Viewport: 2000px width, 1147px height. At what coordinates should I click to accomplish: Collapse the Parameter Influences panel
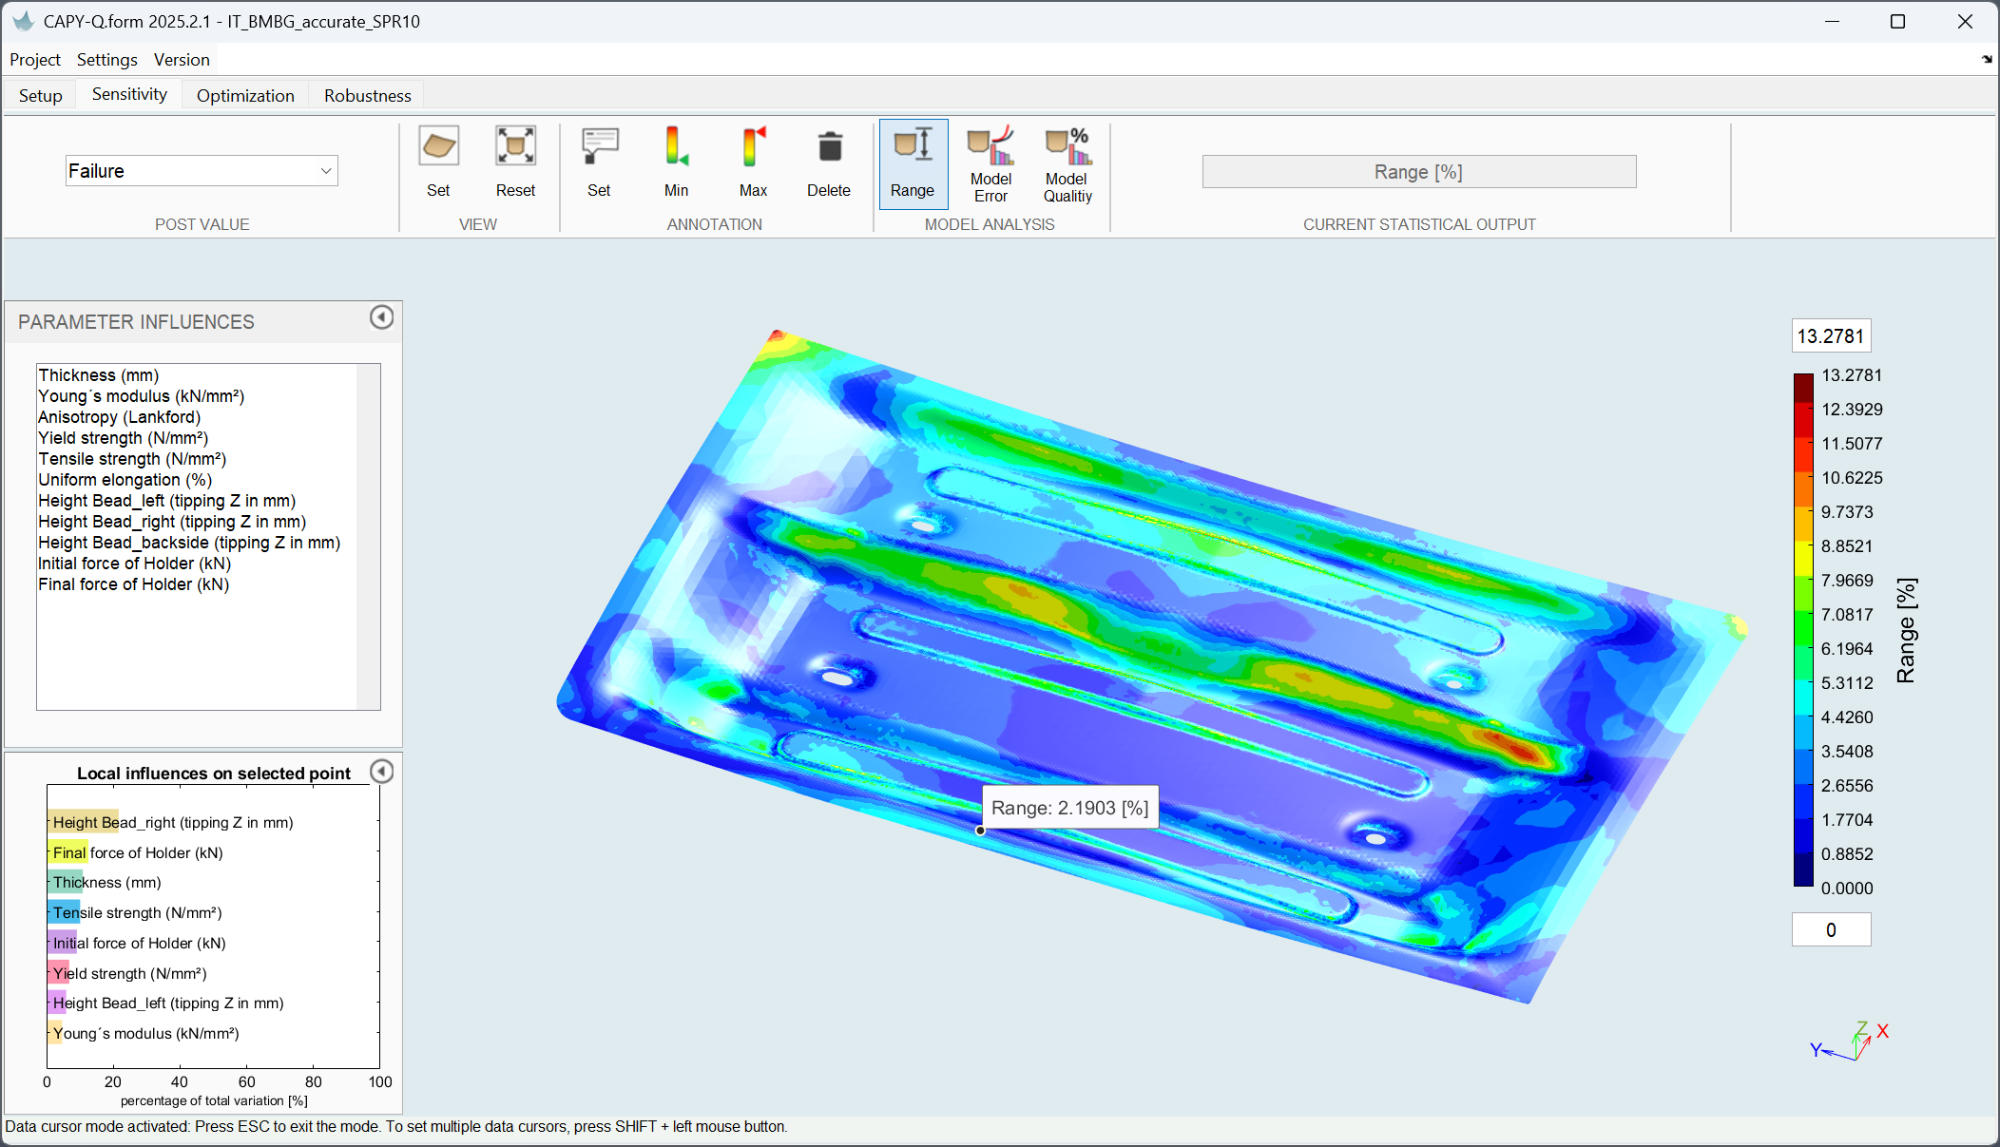click(381, 317)
